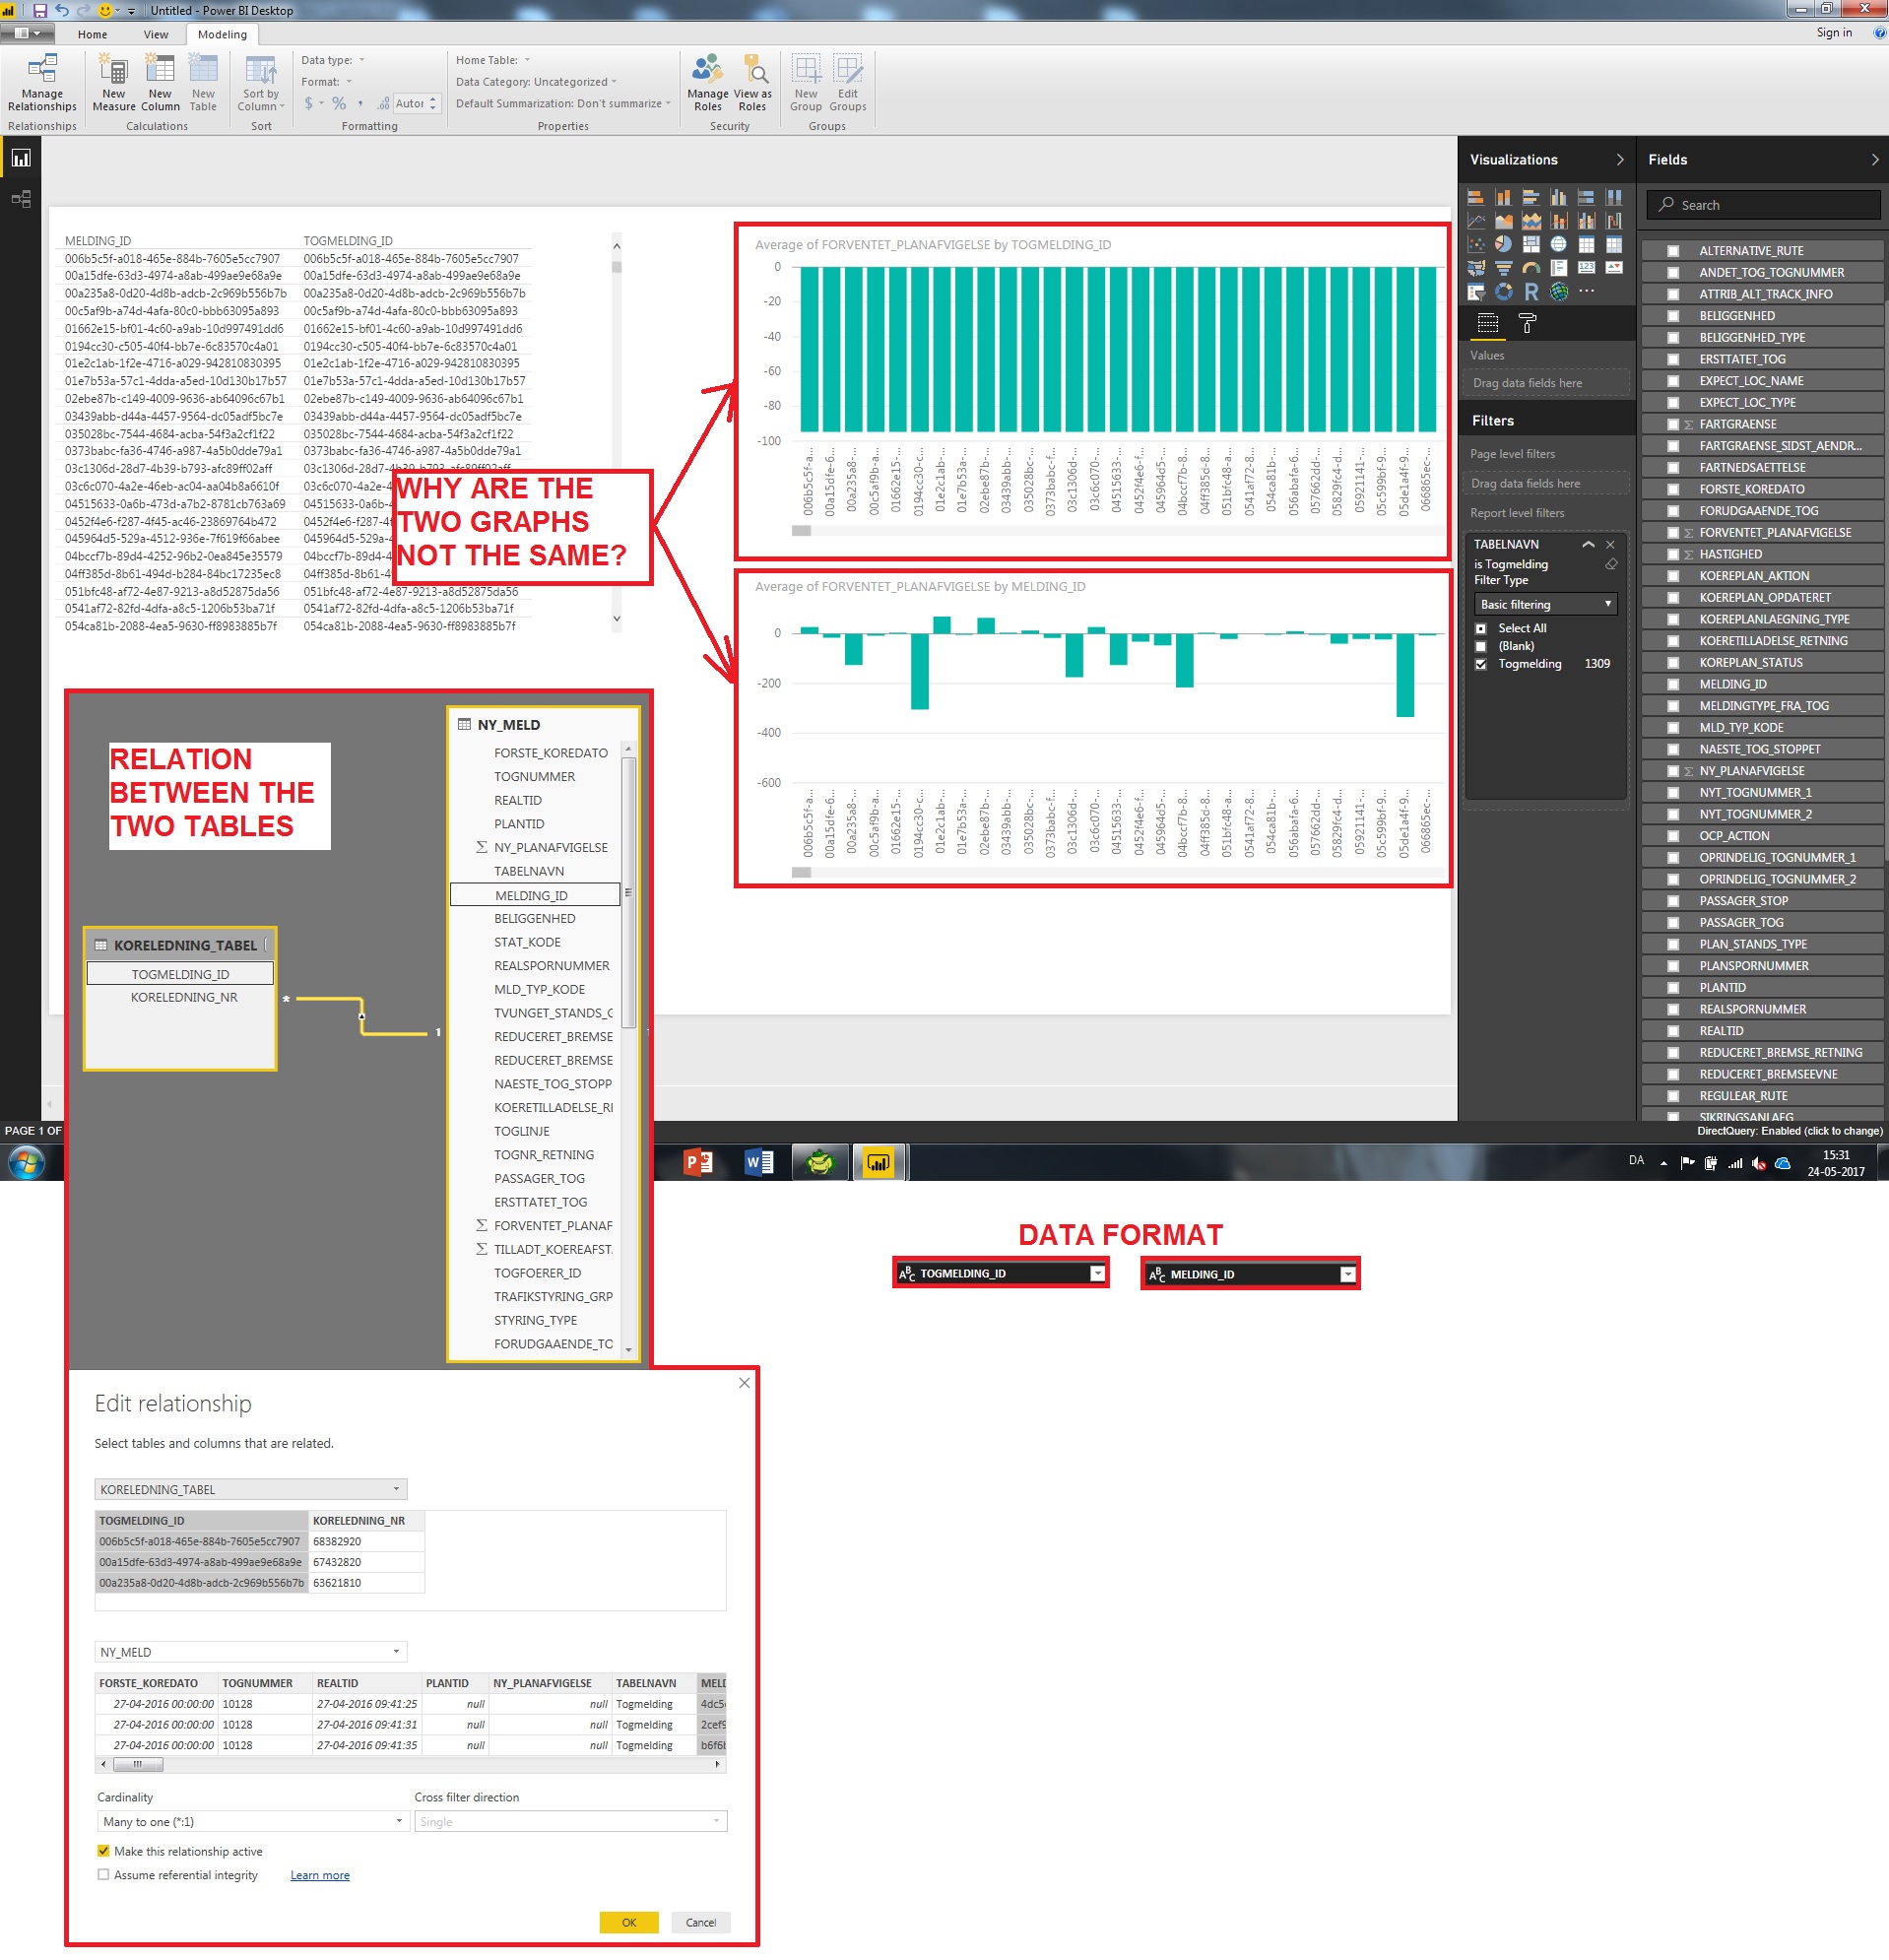Screen dimensions: 1889x1960
Task: Open Manage Relationships in the ribbon
Action: point(42,83)
